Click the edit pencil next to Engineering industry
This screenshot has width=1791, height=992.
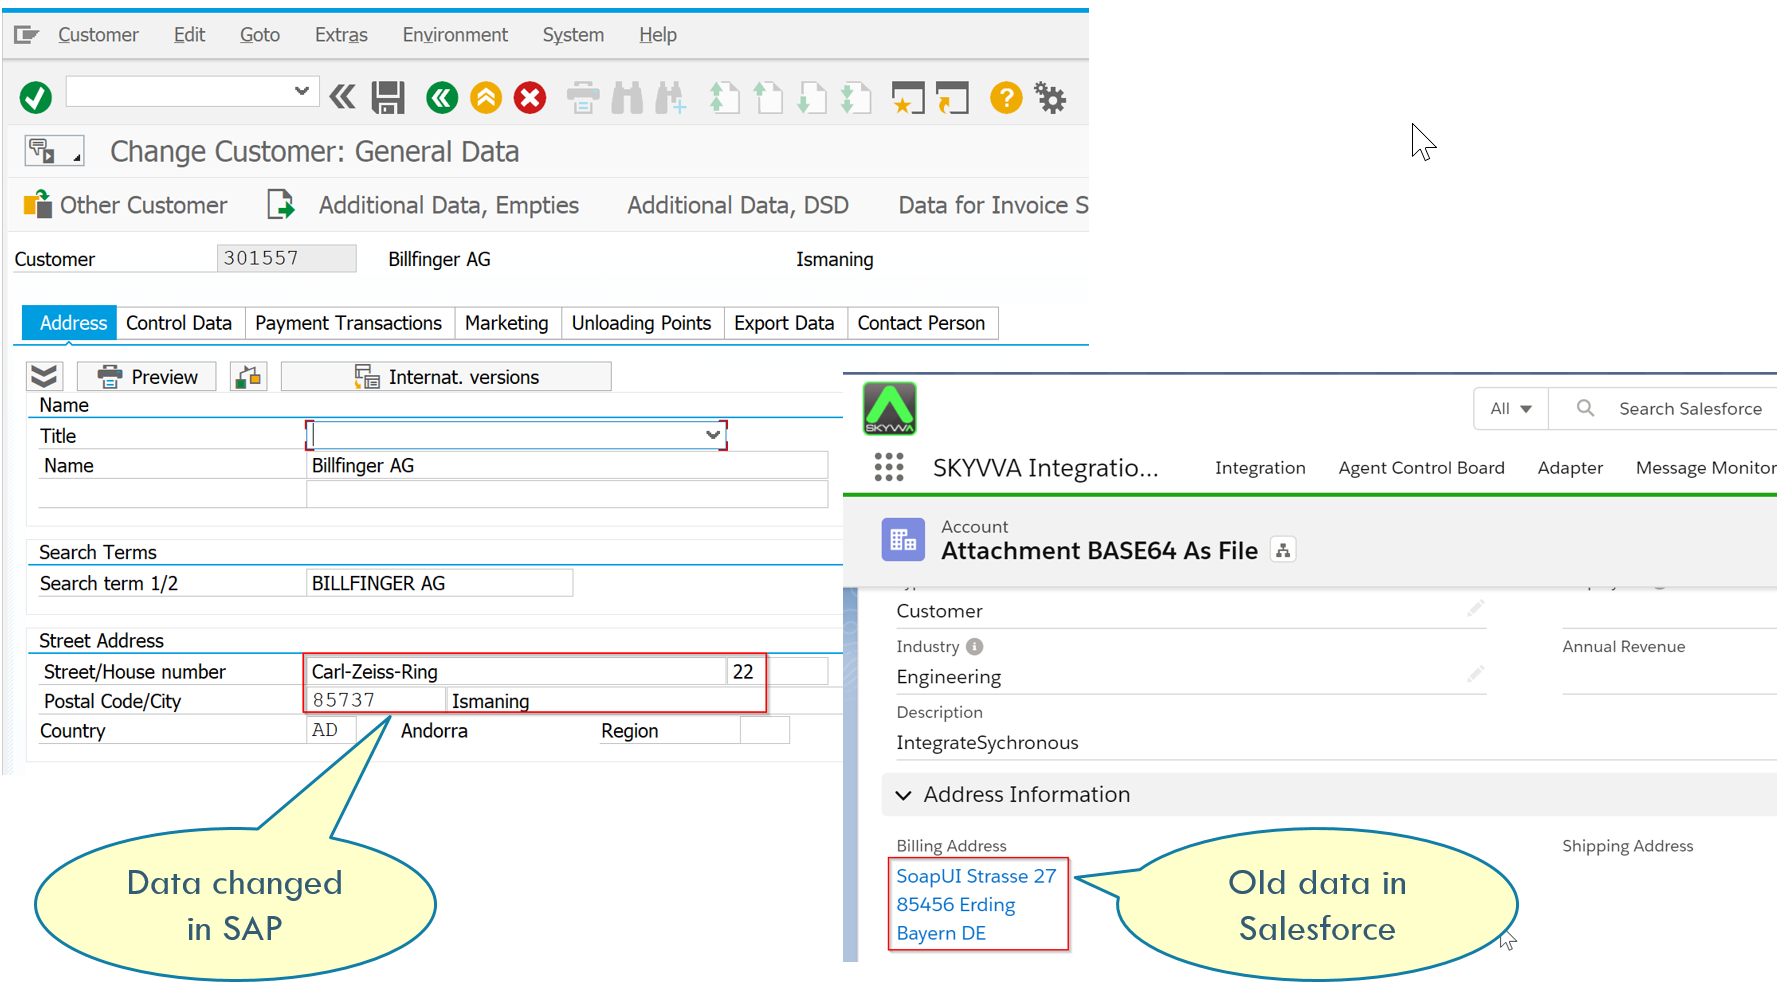click(x=1475, y=673)
